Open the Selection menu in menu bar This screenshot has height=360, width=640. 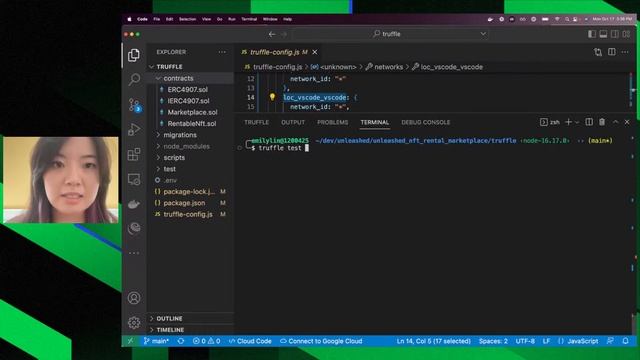coord(187,19)
